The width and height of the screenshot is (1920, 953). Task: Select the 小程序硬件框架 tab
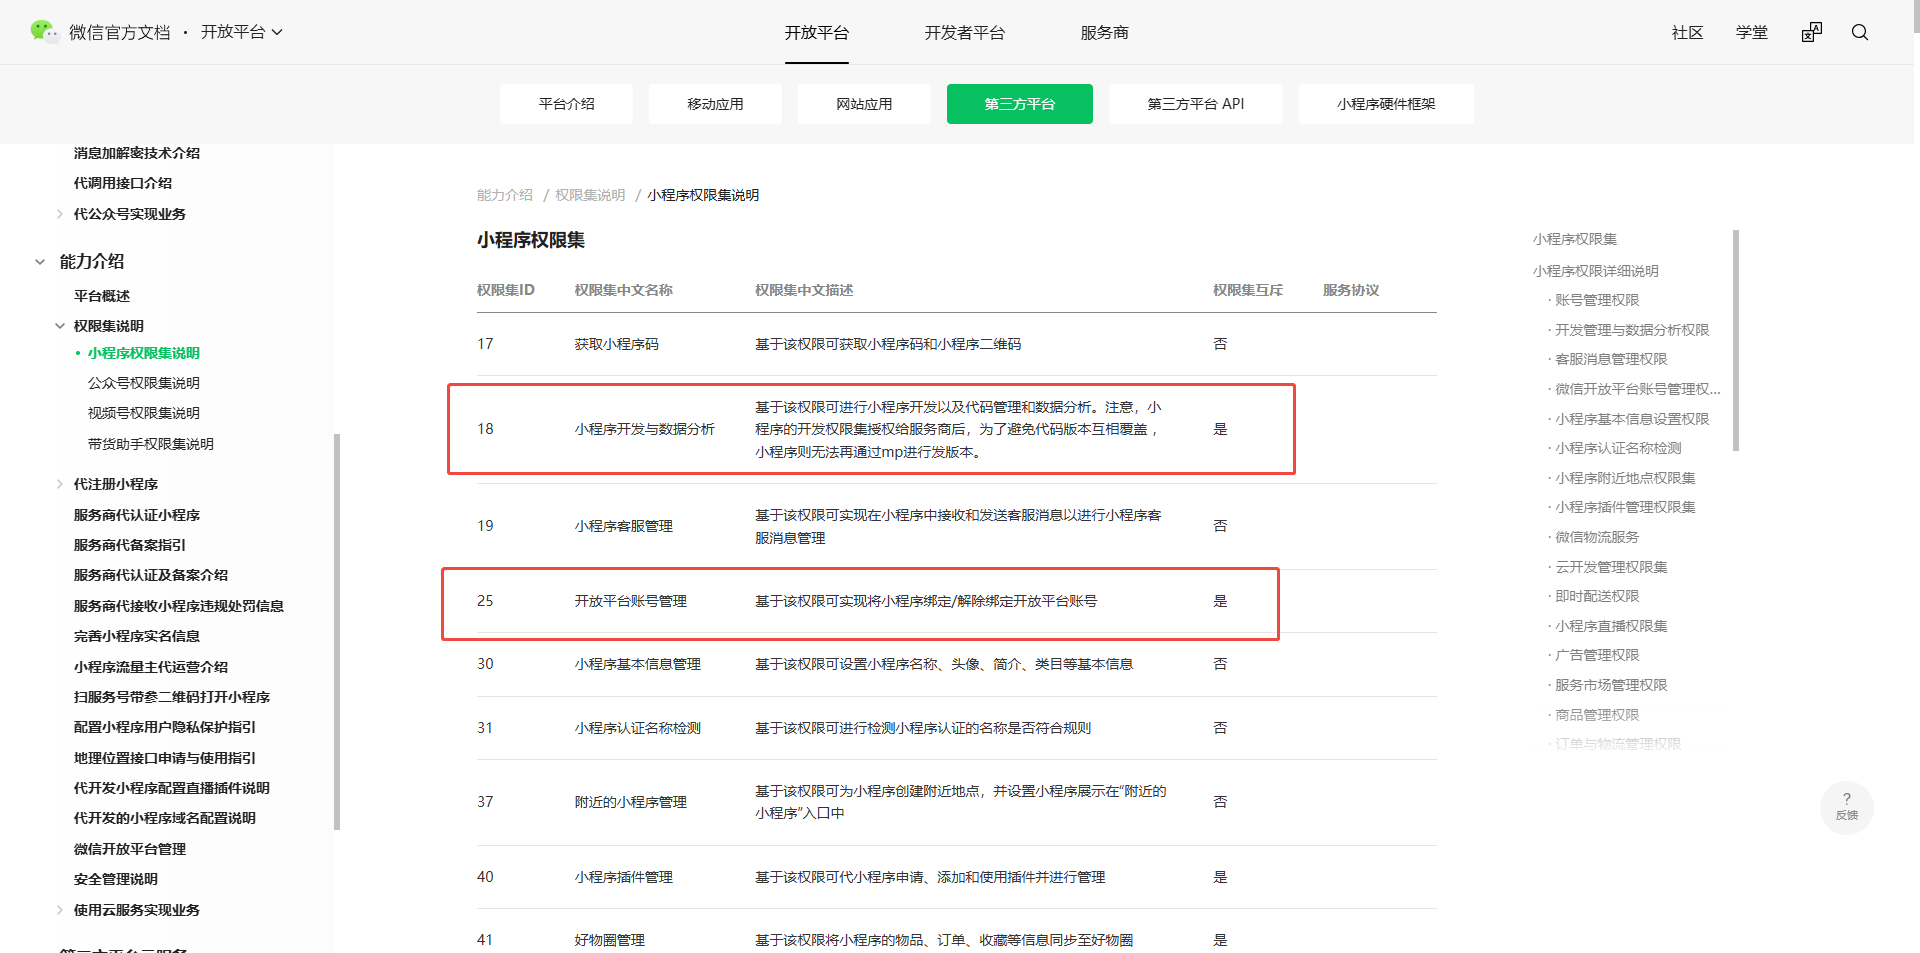pos(1386,104)
